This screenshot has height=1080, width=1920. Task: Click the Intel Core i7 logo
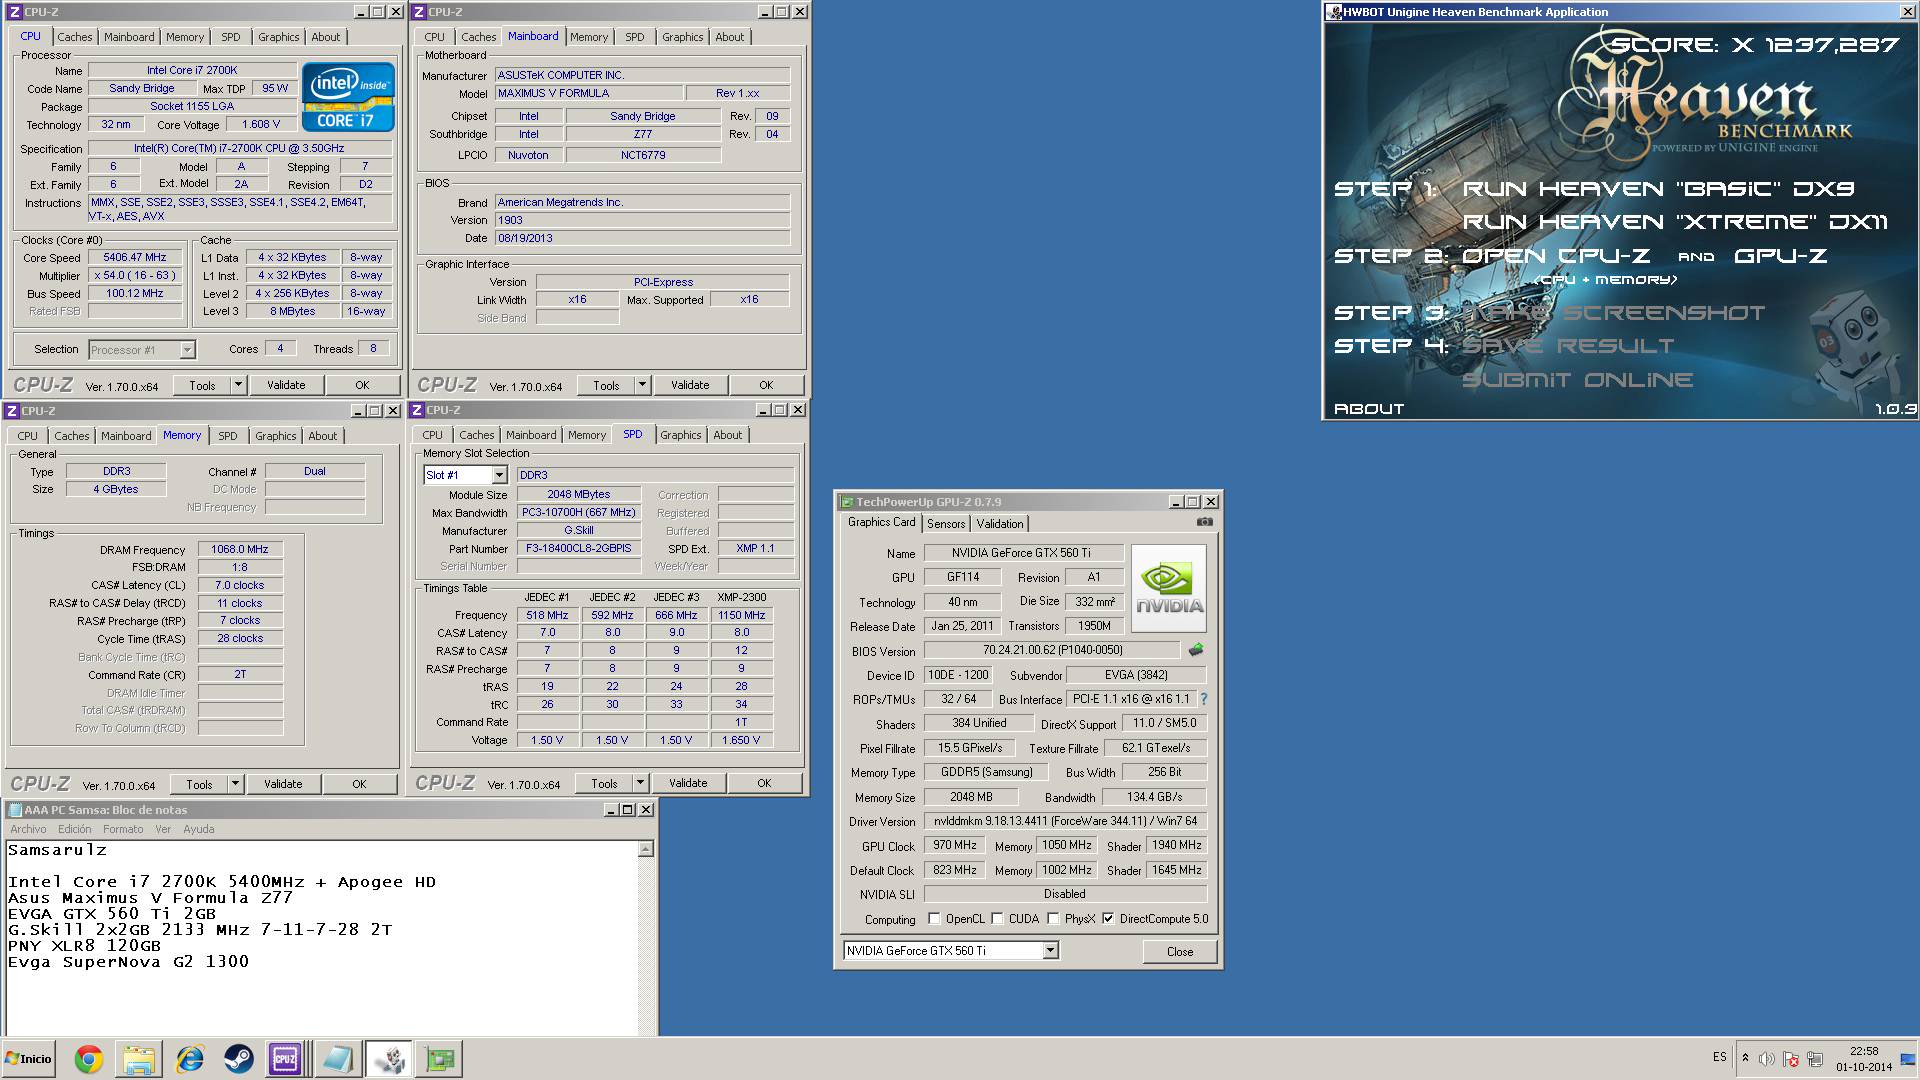[348, 97]
